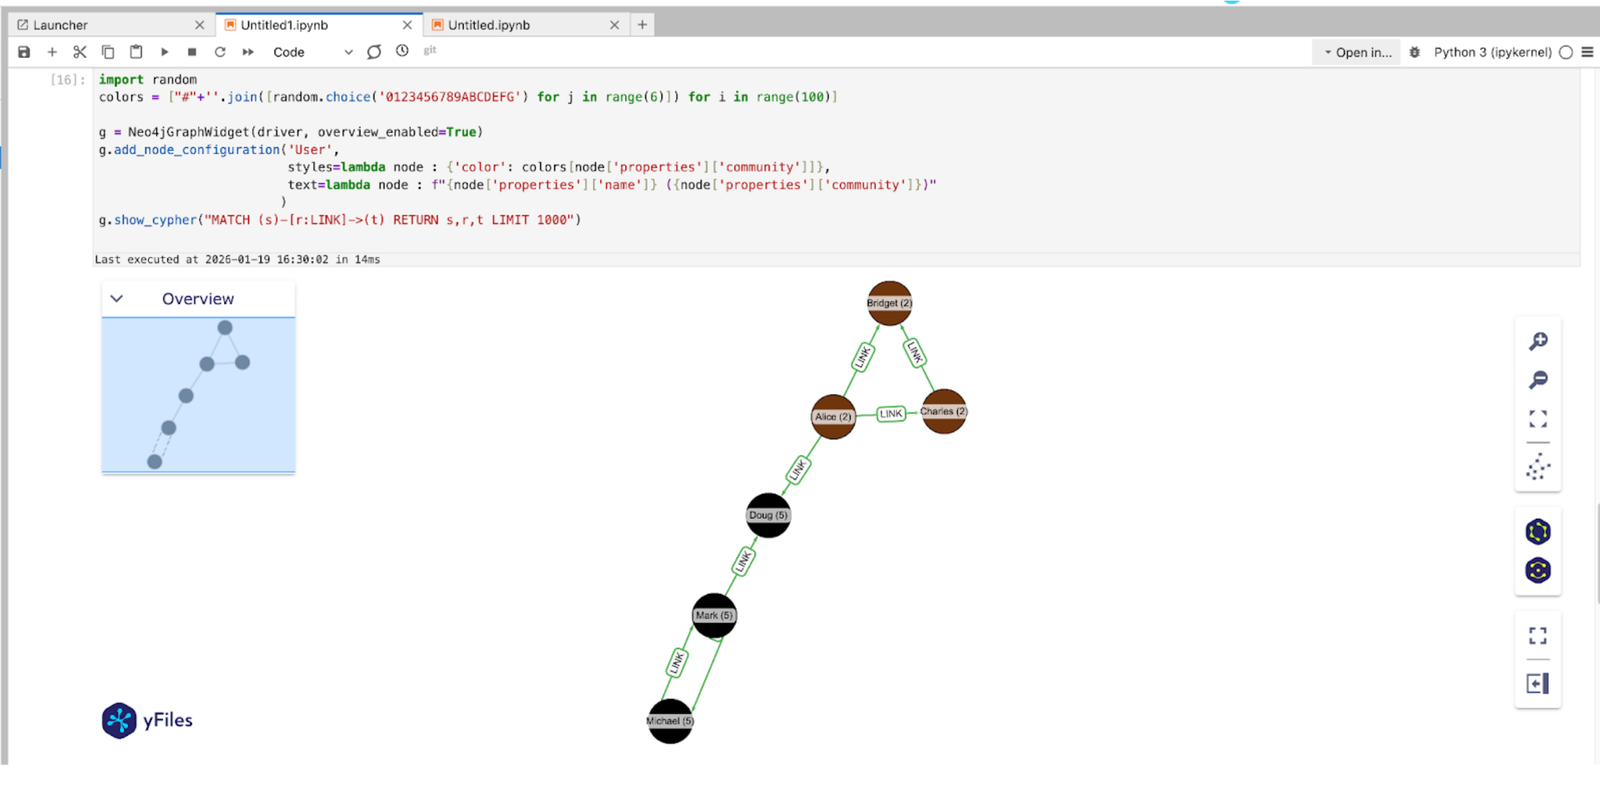
Task: Select the Bridget (2) node
Action: coord(889,303)
